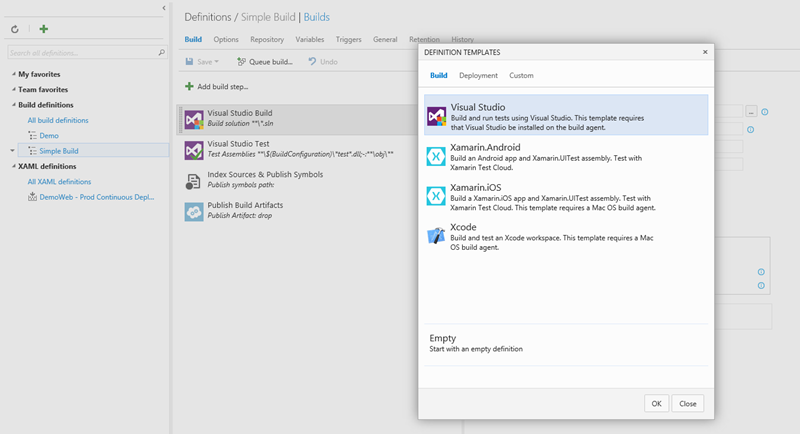Collapse the left panel with the chevron
Image resolution: width=800 pixels, height=434 pixels.
(164, 8)
